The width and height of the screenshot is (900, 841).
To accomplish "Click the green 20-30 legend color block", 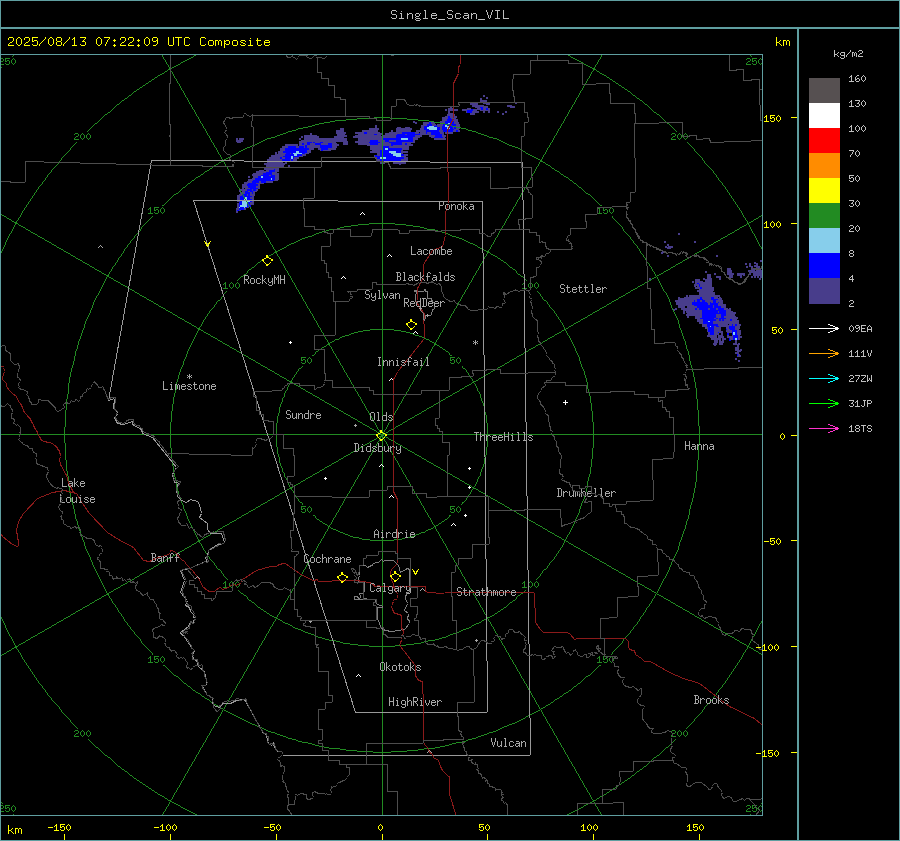I will [x=824, y=216].
